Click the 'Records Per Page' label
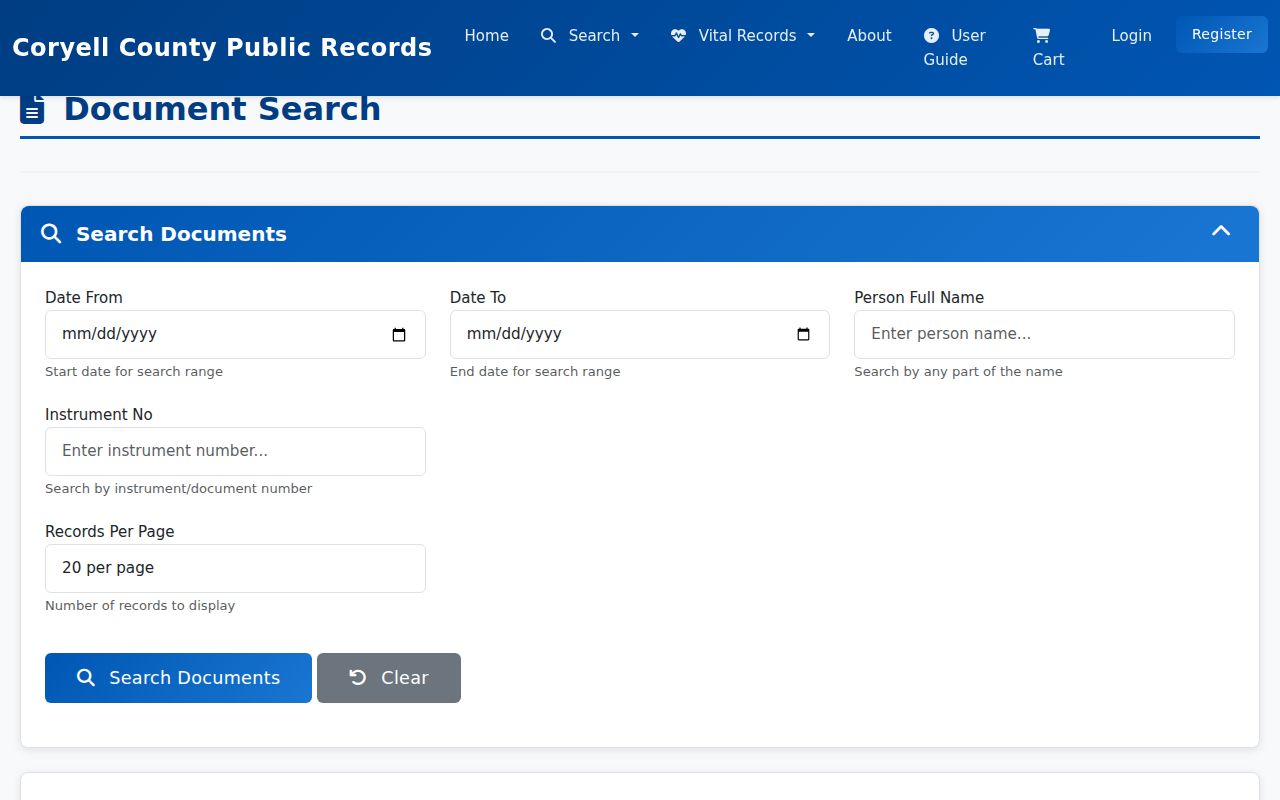1280x800 pixels. pyautogui.click(x=110, y=532)
